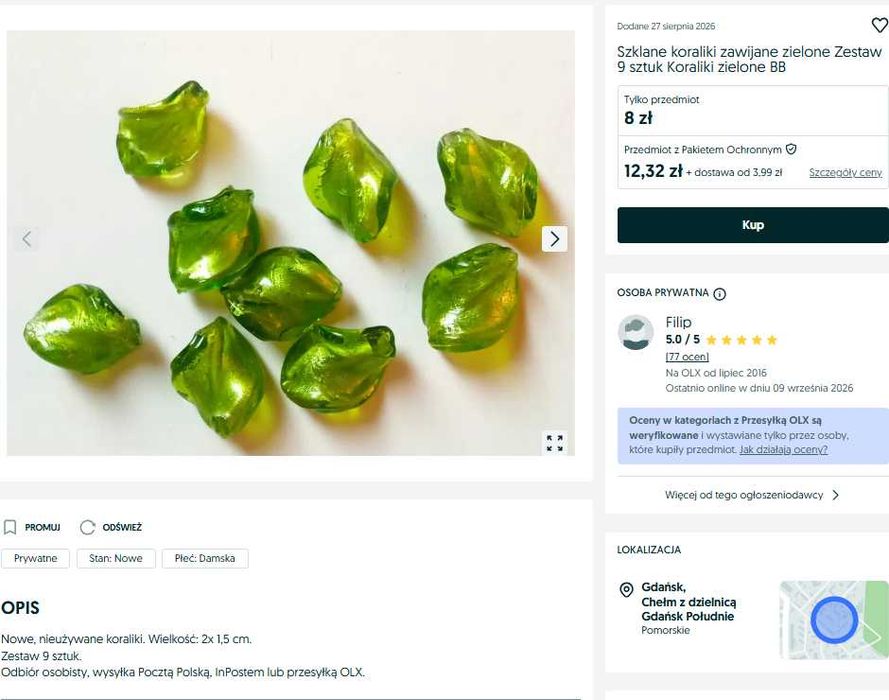Add listing to favorites with heart icon
The image size is (889, 700).
pyautogui.click(x=879, y=25)
